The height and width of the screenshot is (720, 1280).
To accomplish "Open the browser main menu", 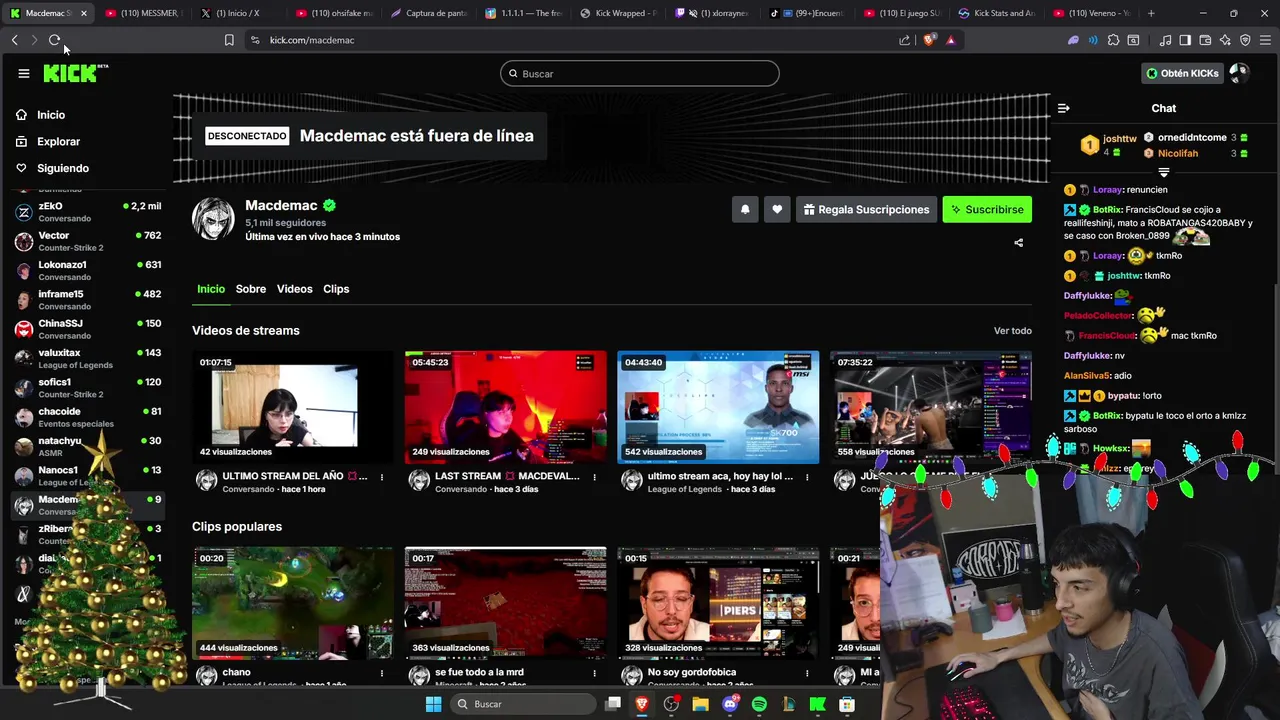I will coord(1265,40).
